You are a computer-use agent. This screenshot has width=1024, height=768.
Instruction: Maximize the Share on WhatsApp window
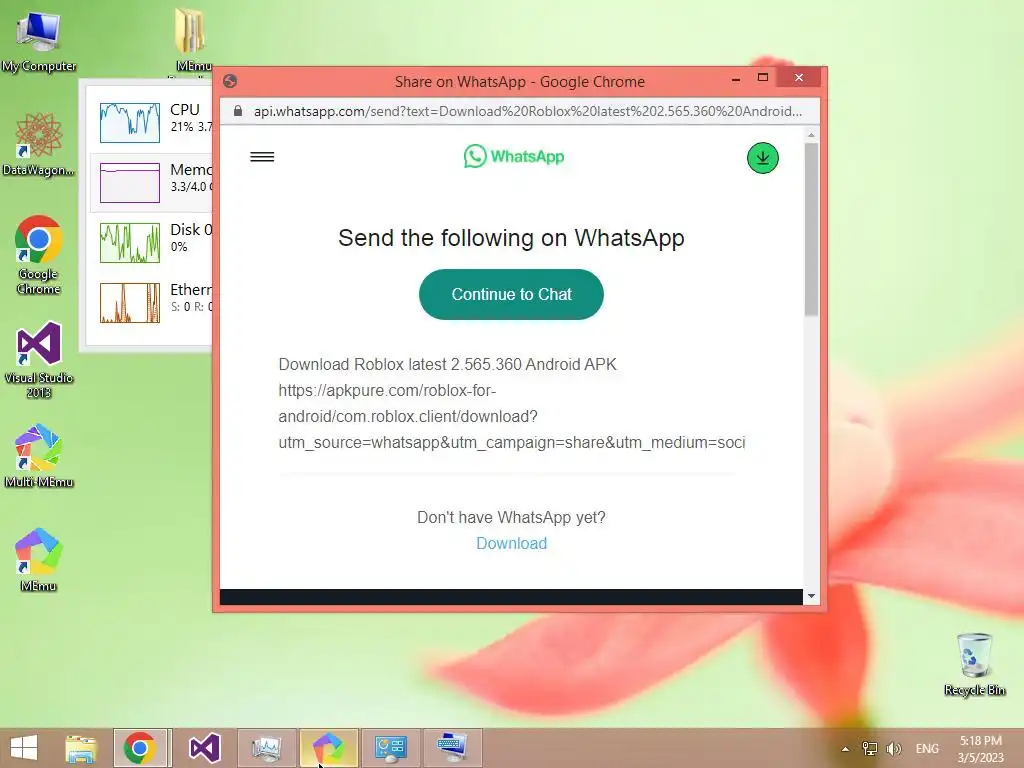pyautogui.click(x=762, y=78)
